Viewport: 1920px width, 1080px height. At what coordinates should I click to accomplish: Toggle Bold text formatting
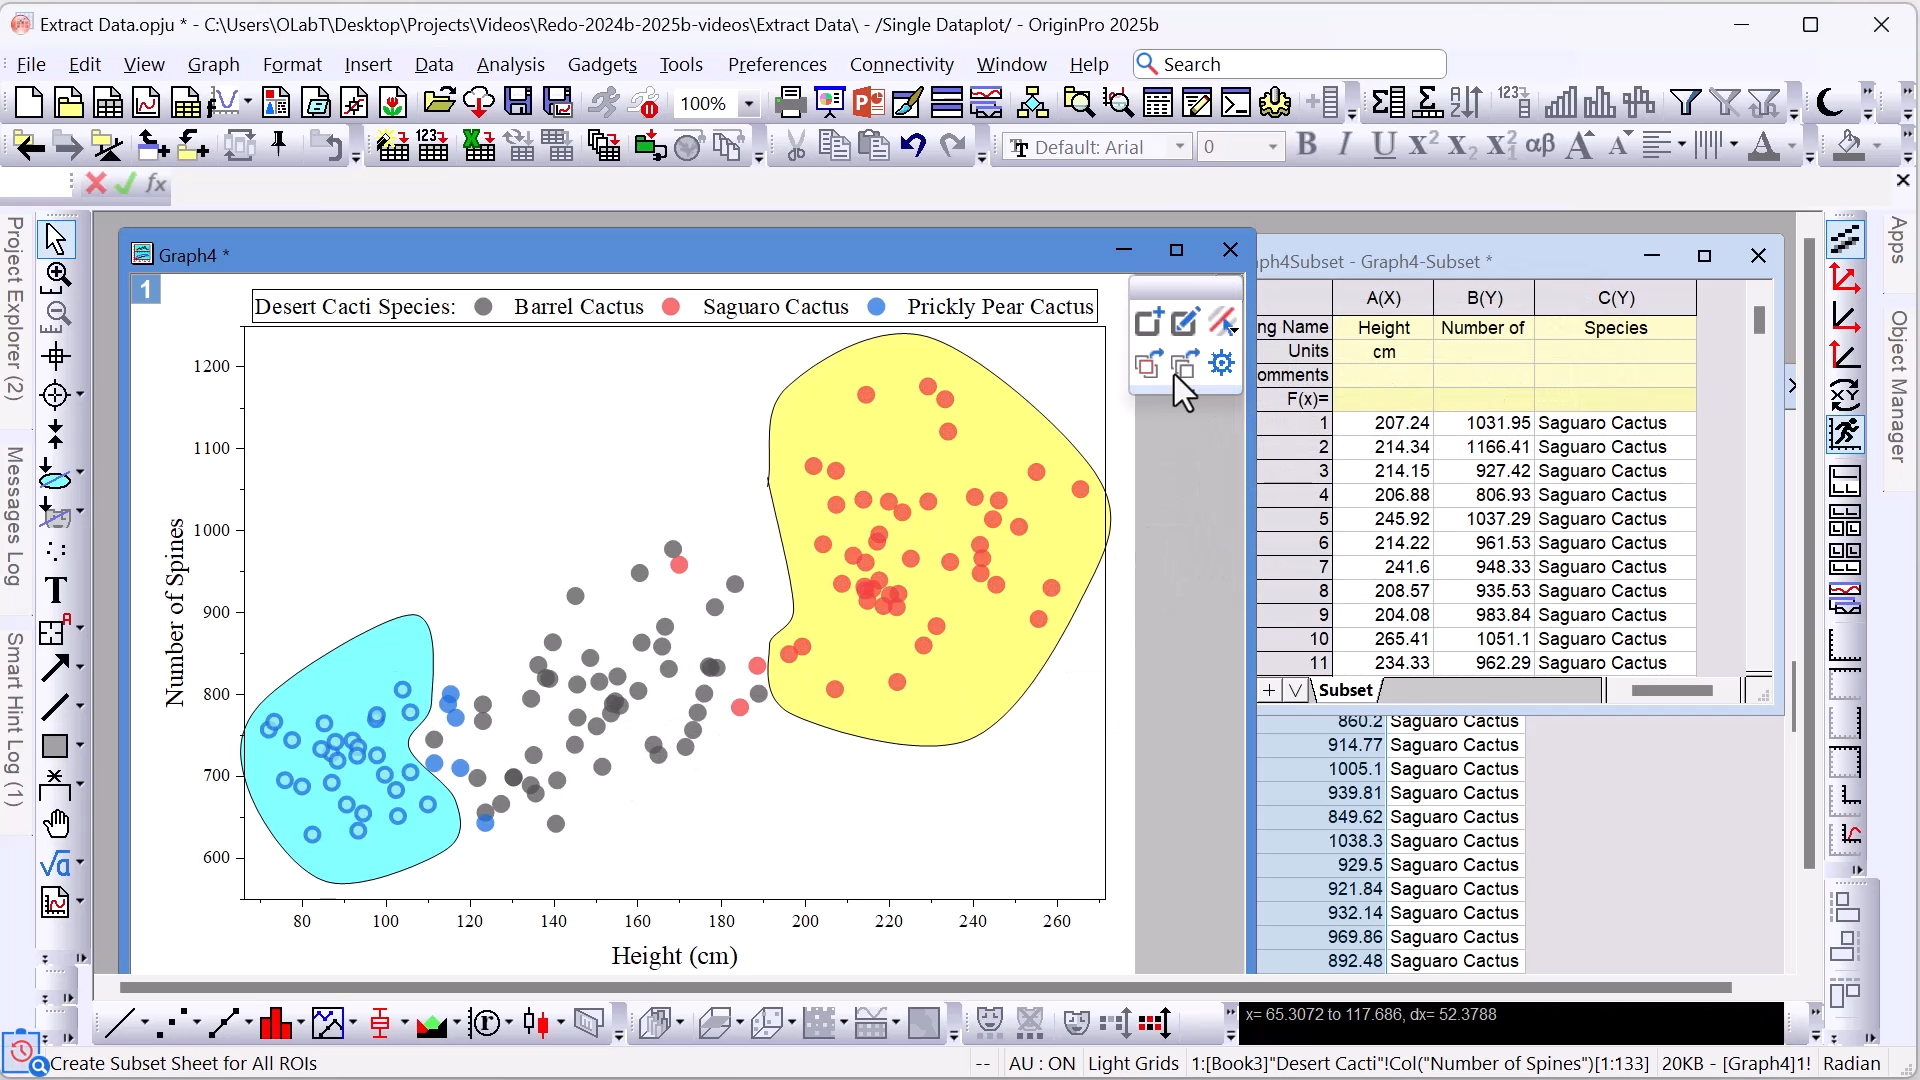(x=1306, y=146)
